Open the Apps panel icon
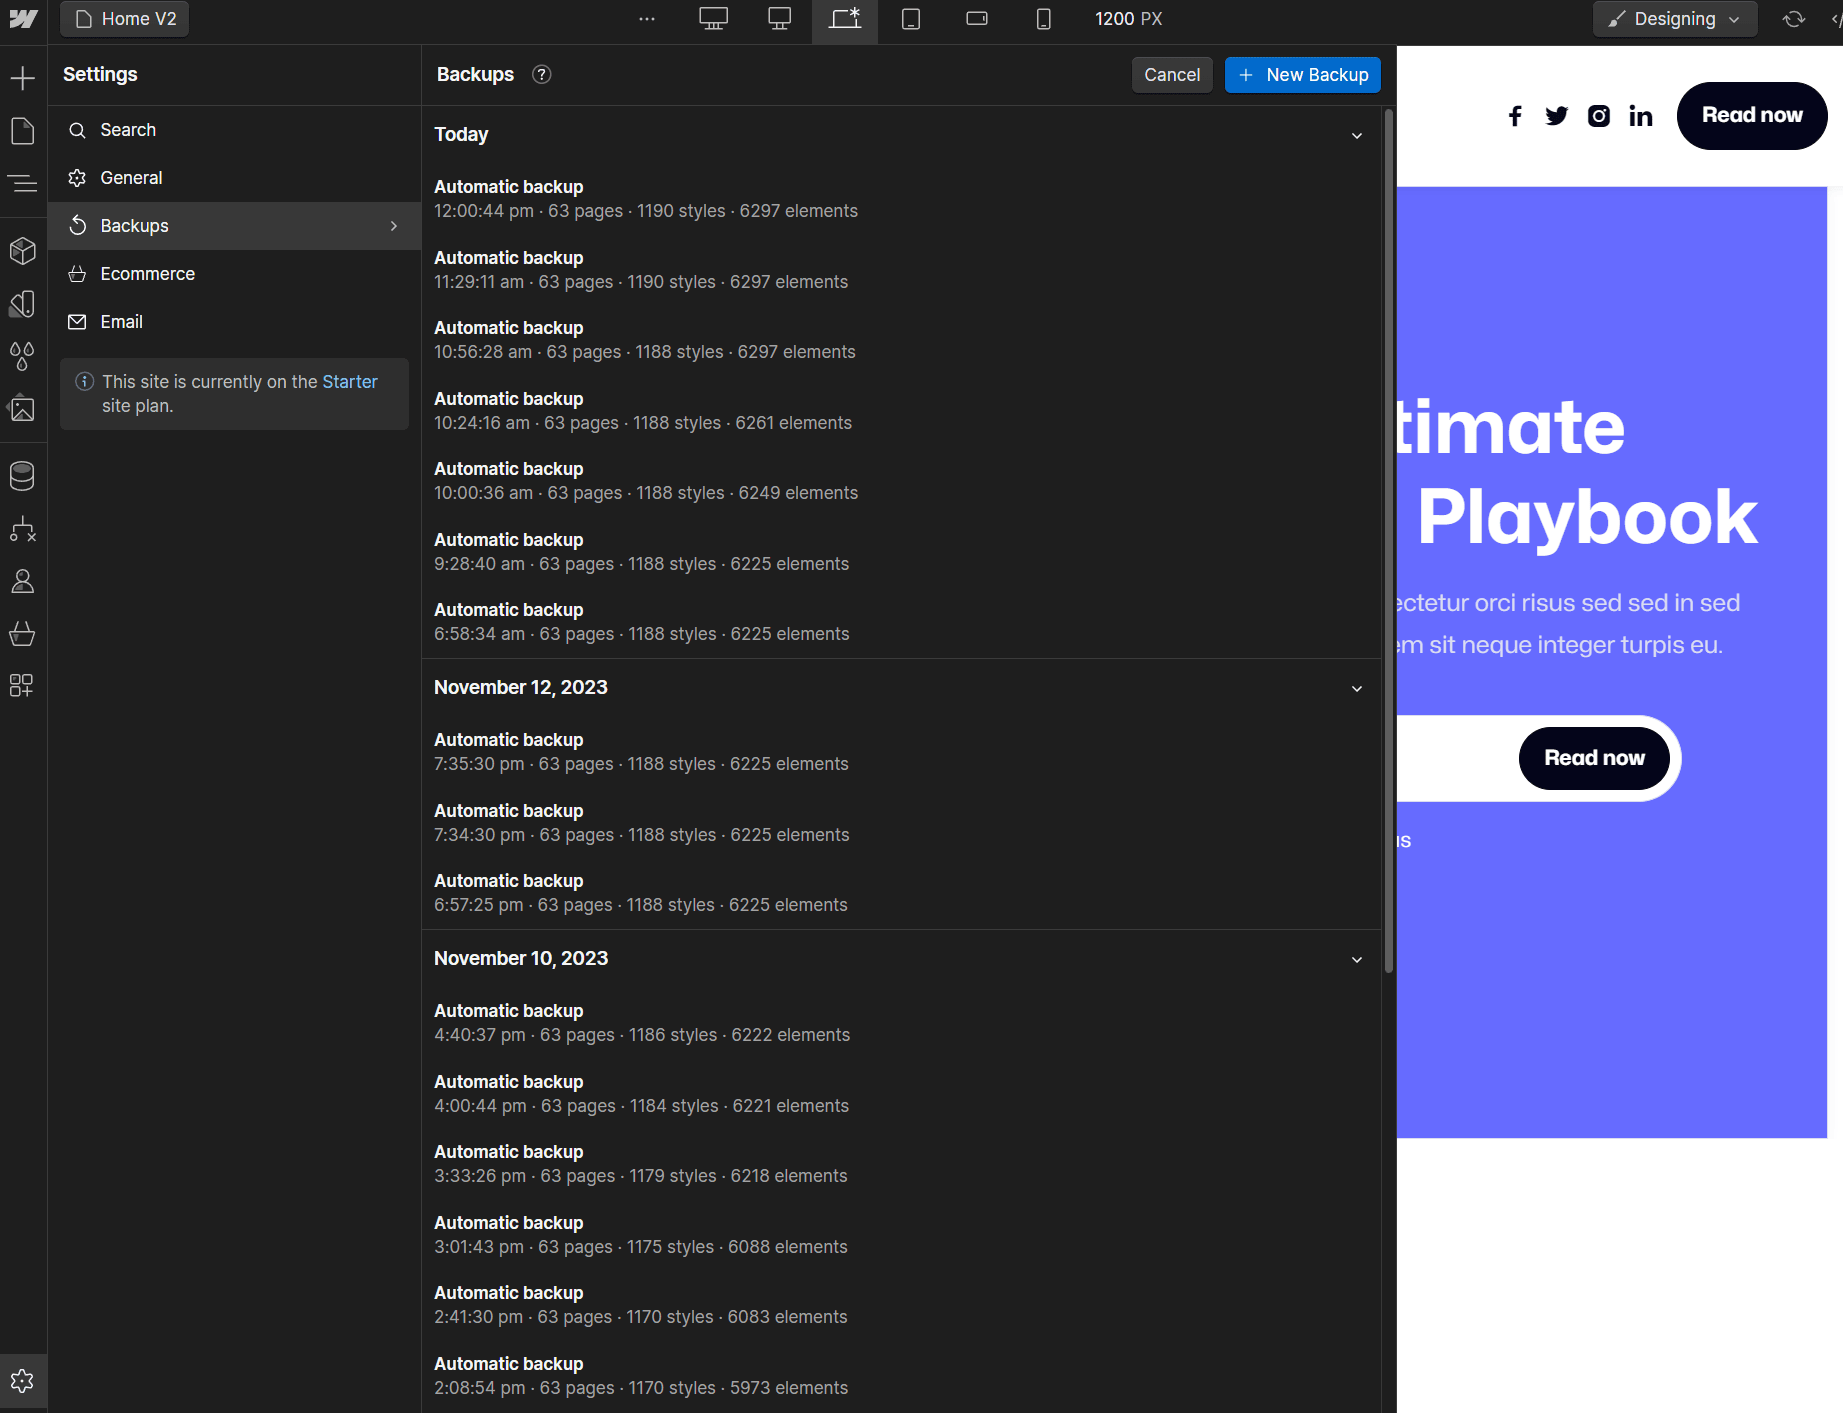Image resolution: width=1843 pixels, height=1413 pixels. pyautogui.click(x=22, y=685)
